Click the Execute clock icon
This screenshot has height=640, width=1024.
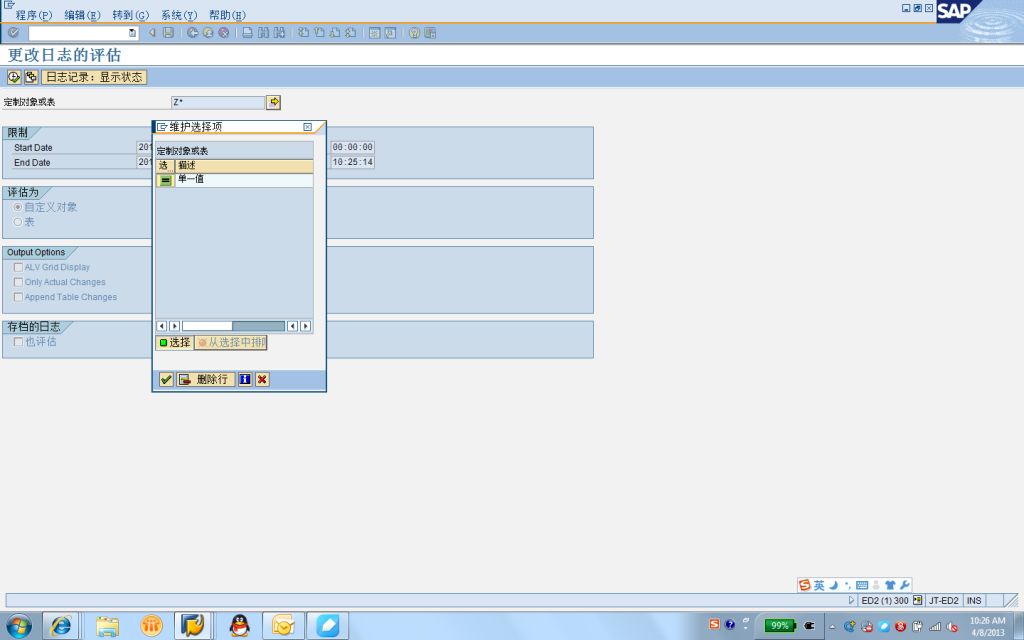coord(14,77)
